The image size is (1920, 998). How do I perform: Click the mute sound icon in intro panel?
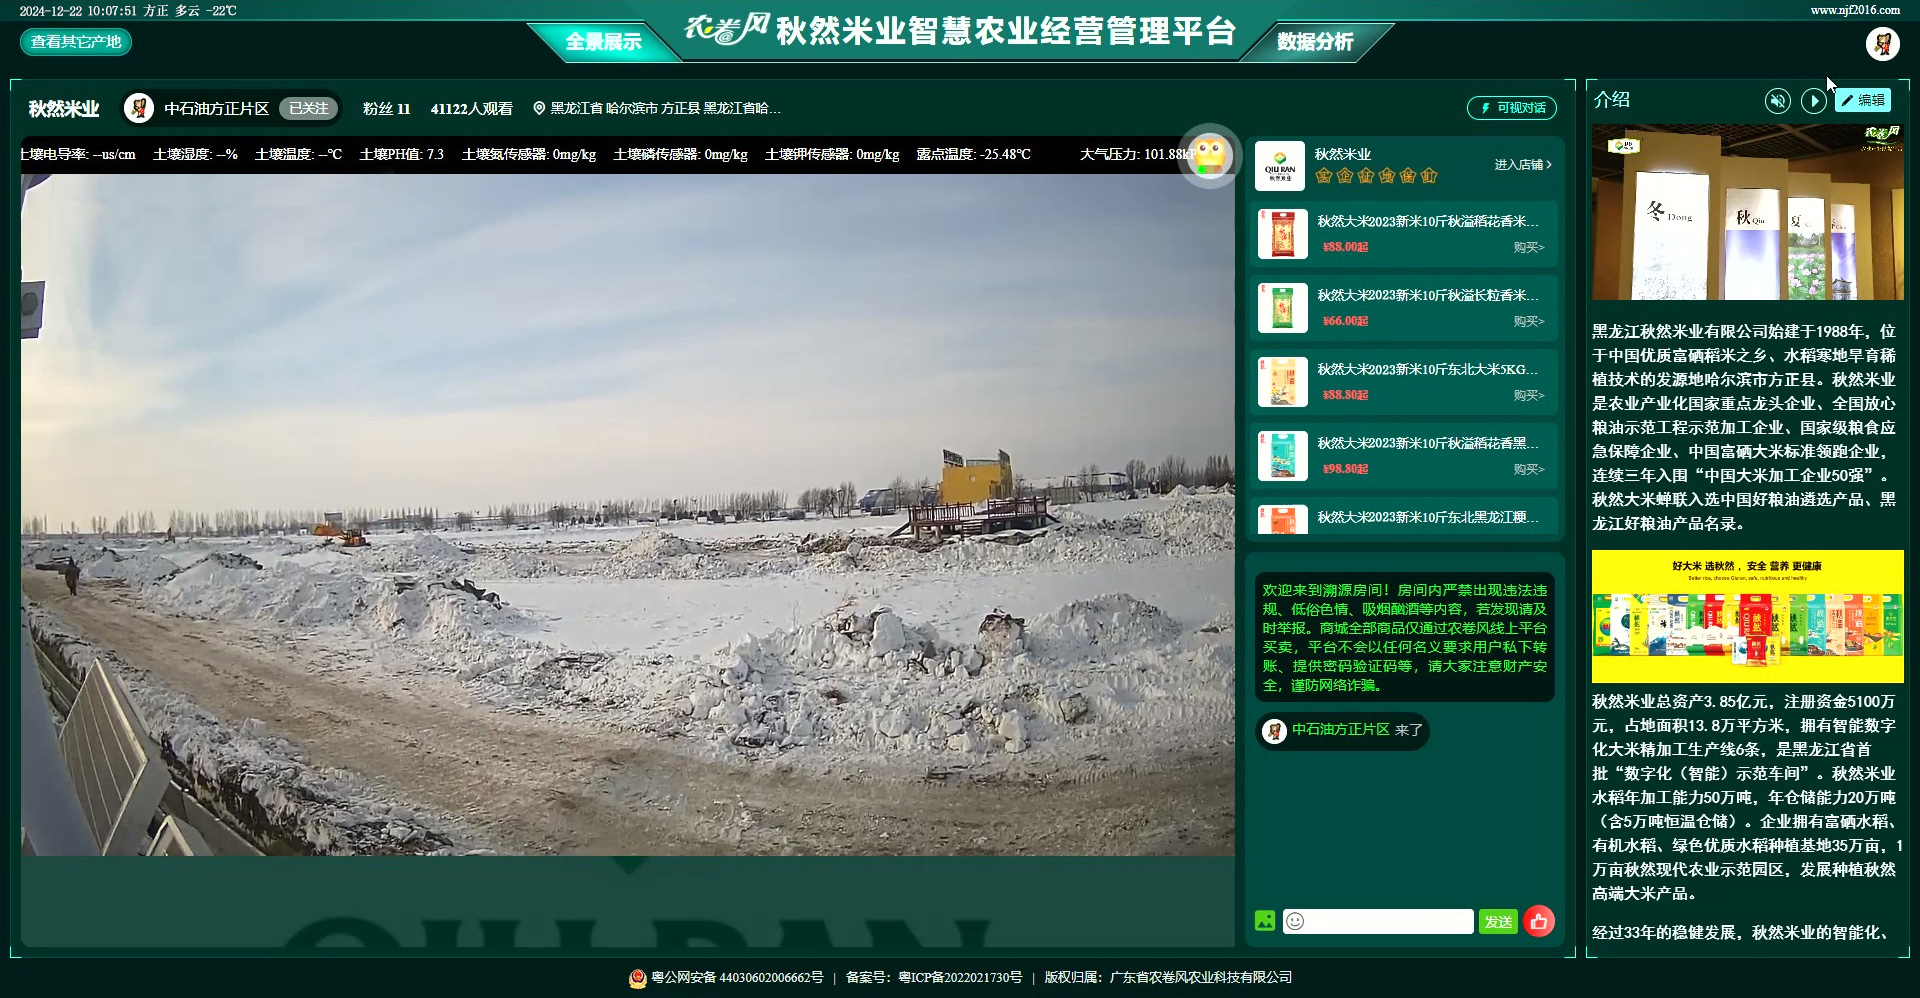[1777, 101]
